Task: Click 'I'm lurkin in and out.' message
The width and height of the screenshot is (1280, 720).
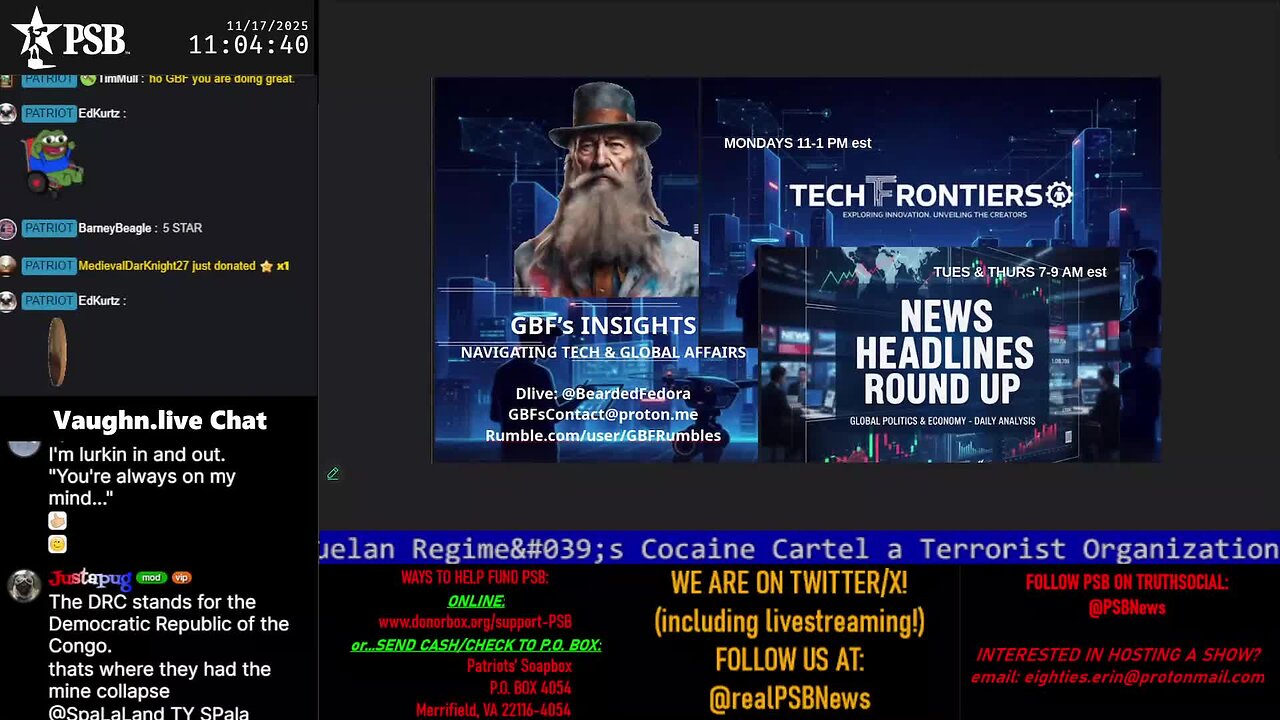Action: pyautogui.click(x=137, y=454)
